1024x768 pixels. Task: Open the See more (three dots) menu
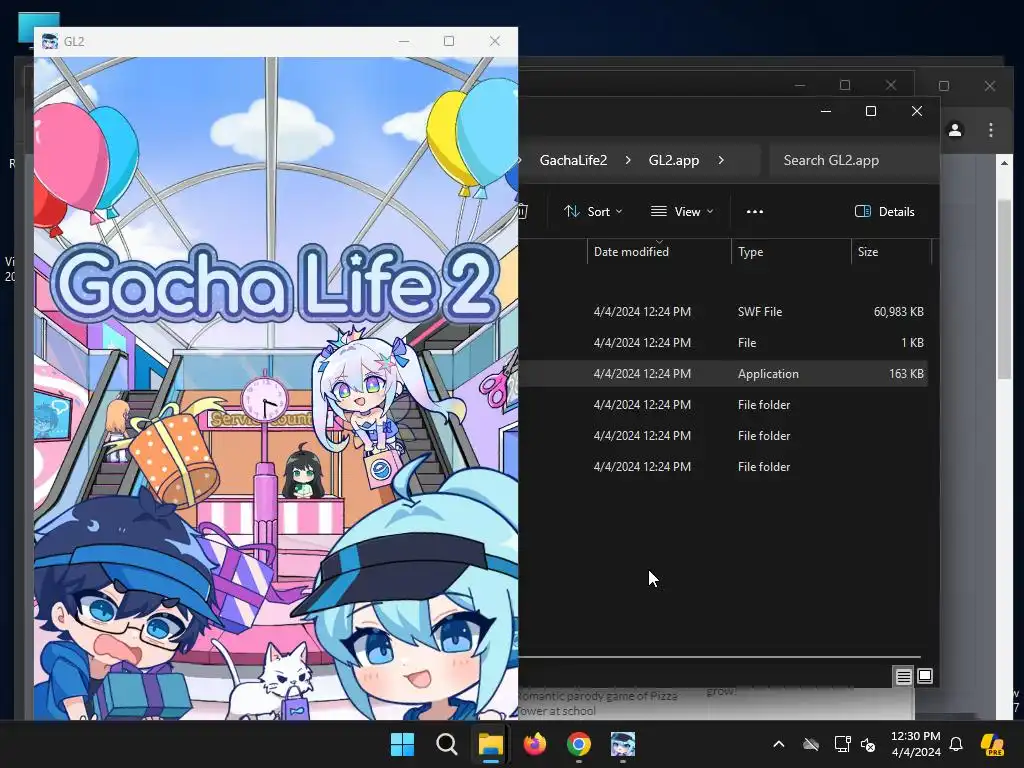click(755, 212)
